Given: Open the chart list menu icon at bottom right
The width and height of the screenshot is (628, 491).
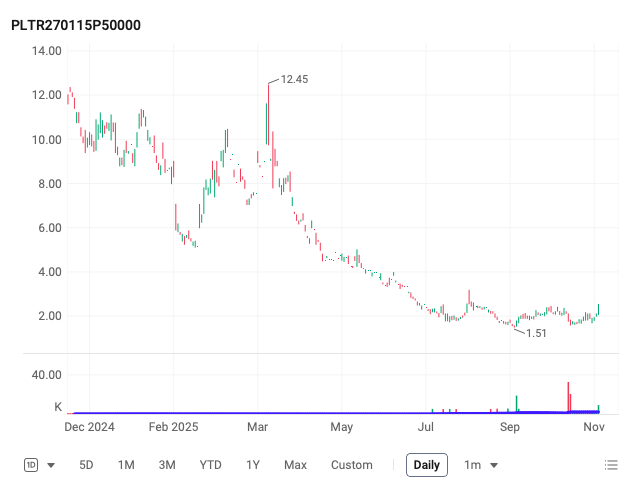Looking at the screenshot, I should tap(611, 465).
